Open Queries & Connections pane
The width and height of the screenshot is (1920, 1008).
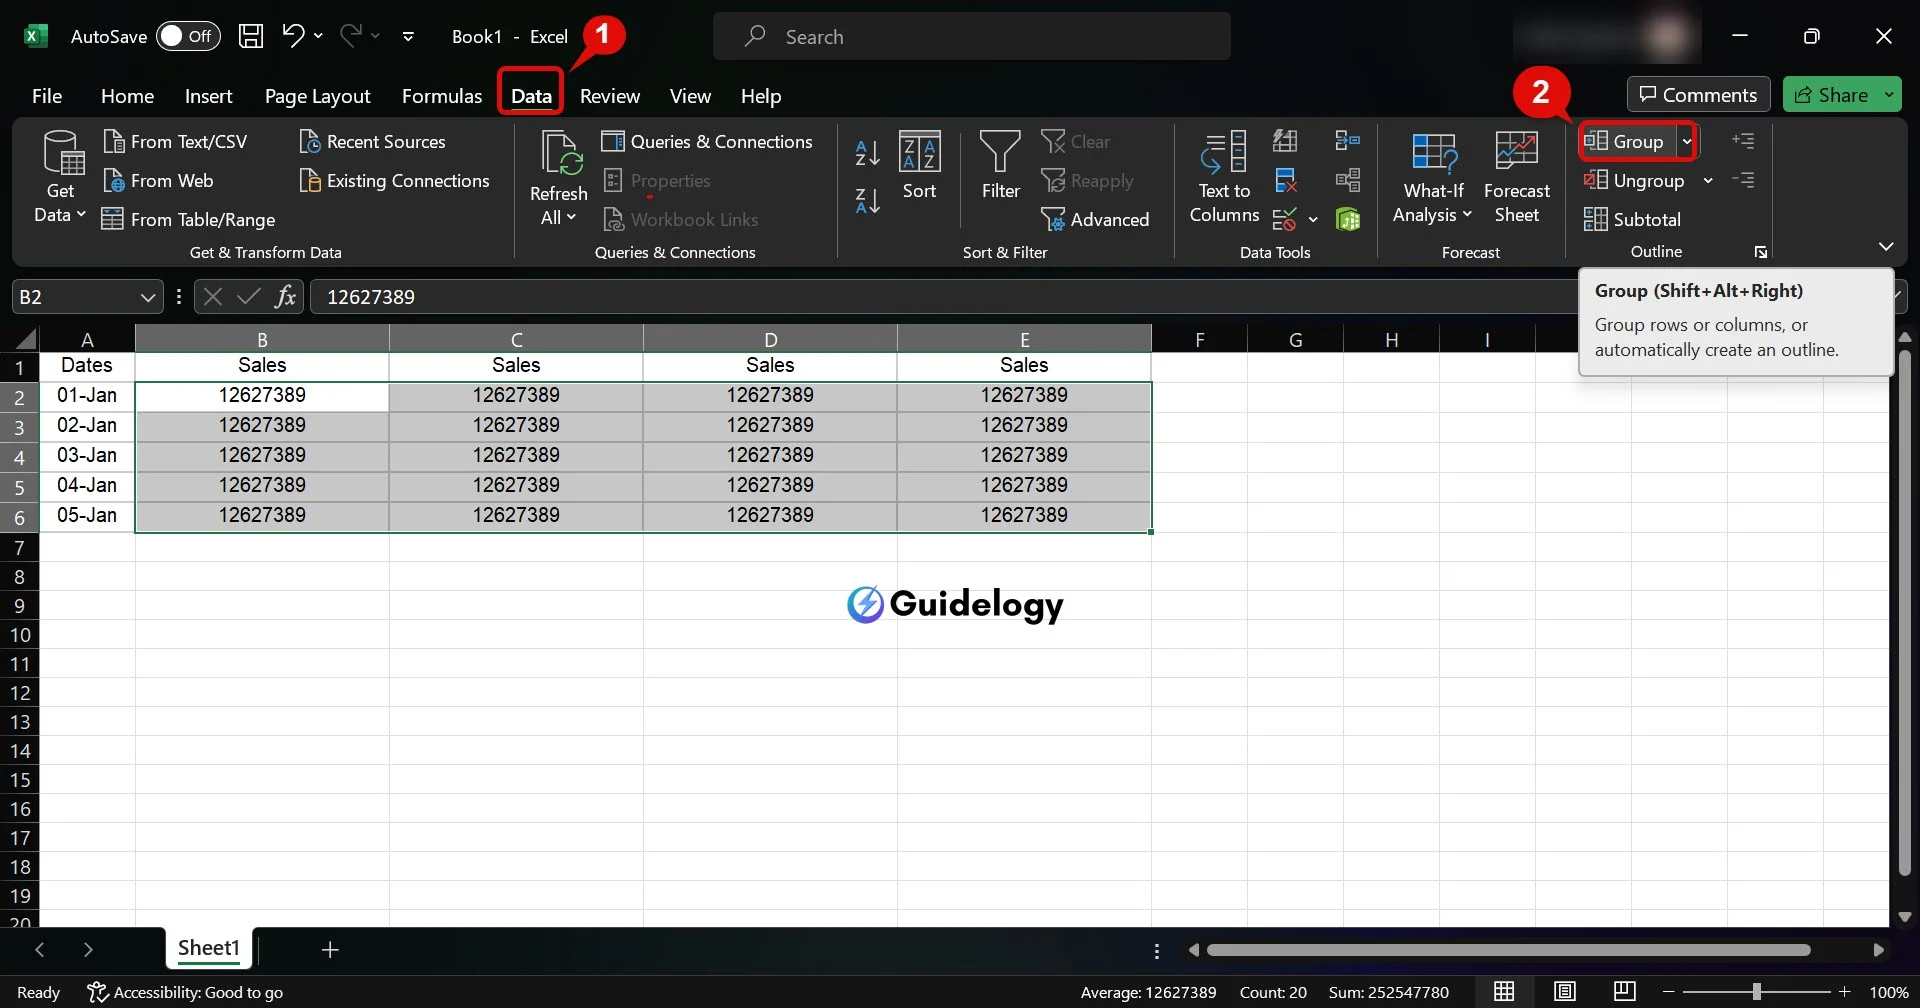click(707, 142)
